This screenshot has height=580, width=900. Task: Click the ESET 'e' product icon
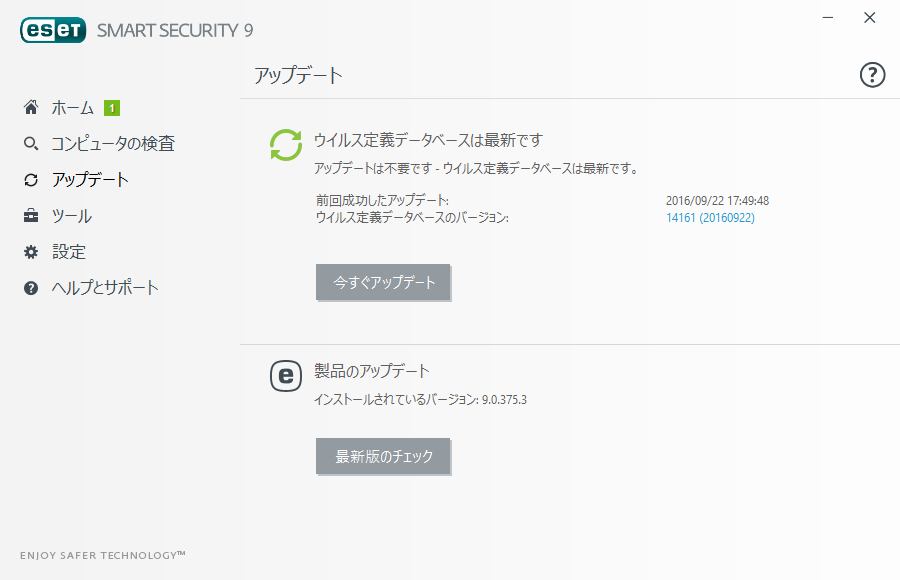click(x=286, y=376)
